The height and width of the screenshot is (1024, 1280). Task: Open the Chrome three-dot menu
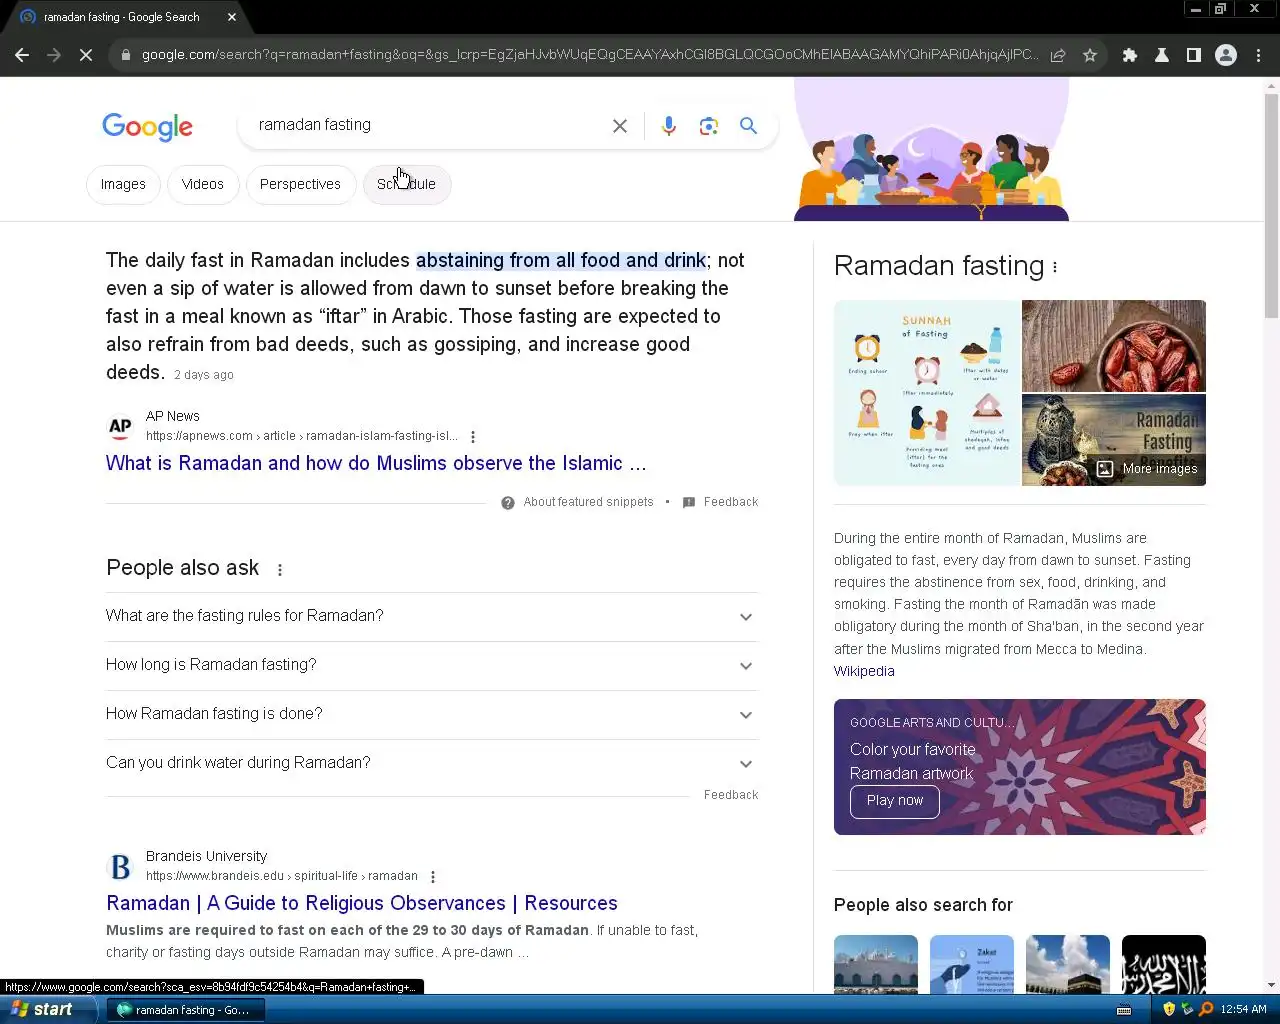(x=1259, y=55)
